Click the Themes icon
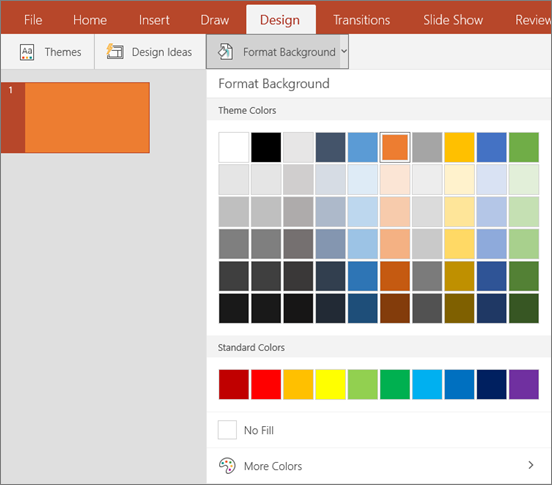 point(27,52)
